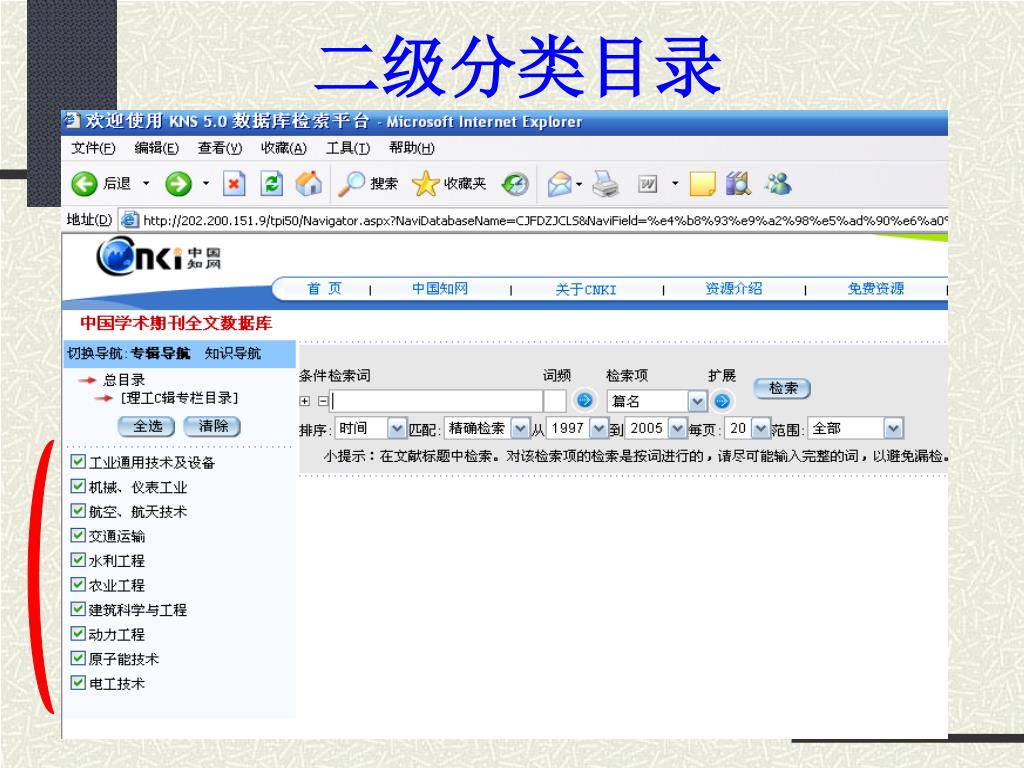Viewport: 1024px width, 768px height.
Task: Click the 总目录 tree item
Action: point(124,380)
